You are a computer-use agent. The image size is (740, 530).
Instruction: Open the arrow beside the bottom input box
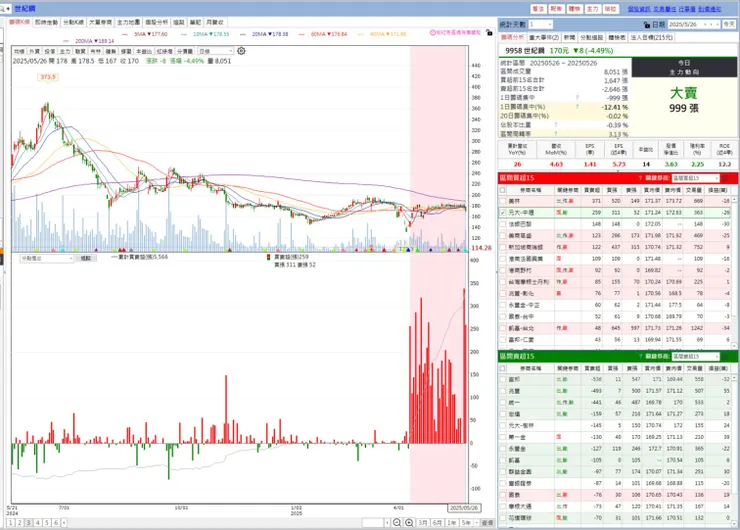(x=387, y=522)
